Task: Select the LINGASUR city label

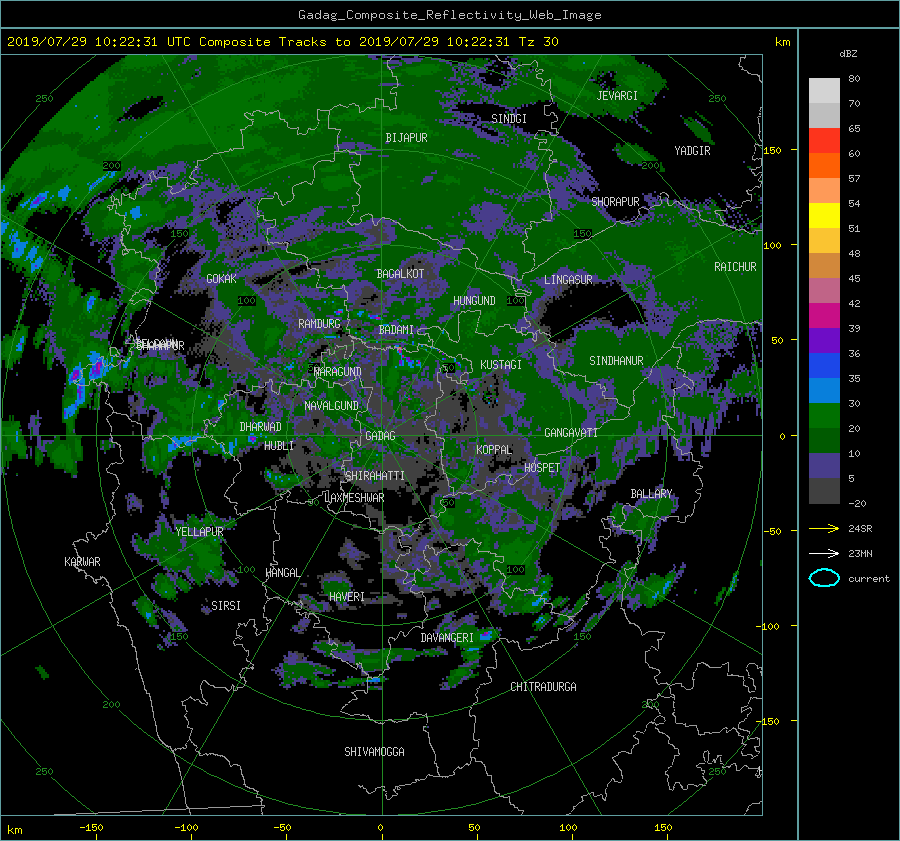Action: click(568, 280)
